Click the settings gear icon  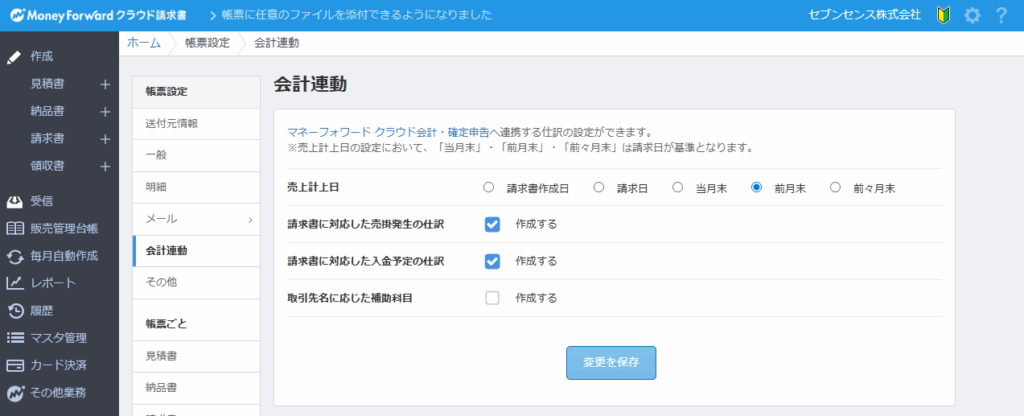click(972, 15)
